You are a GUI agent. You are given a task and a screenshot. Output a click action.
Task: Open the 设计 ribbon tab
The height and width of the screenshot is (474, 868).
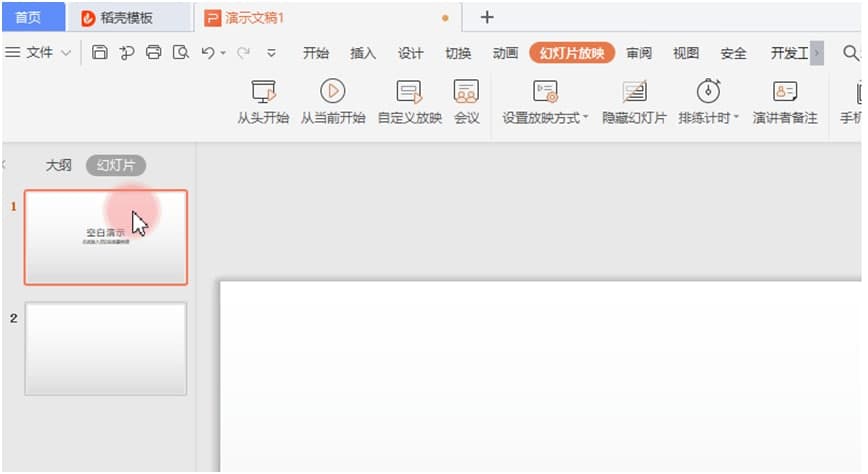click(410, 53)
